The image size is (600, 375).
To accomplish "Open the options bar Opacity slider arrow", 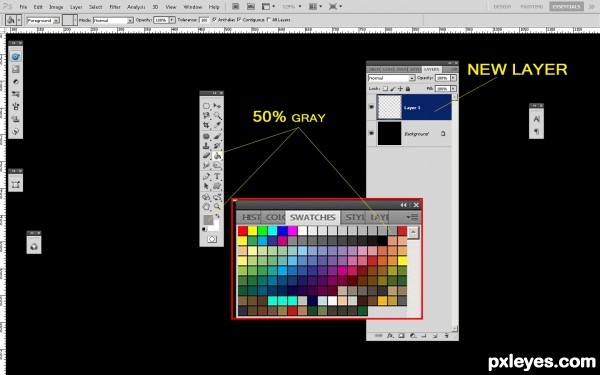I will pyautogui.click(x=172, y=20).
